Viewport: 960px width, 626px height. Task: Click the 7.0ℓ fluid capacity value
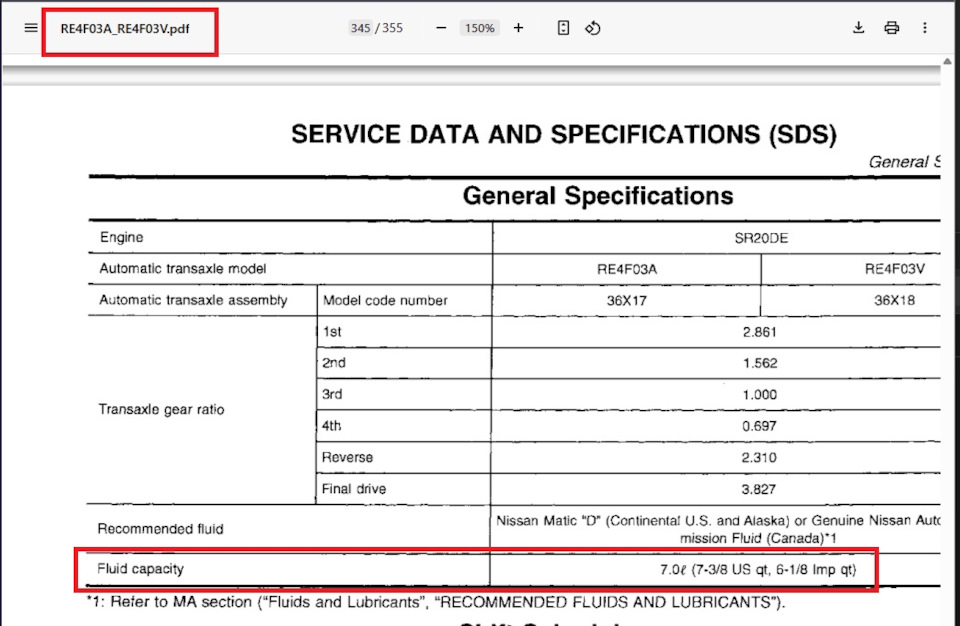pyautogui.click(x=758, y=570)
